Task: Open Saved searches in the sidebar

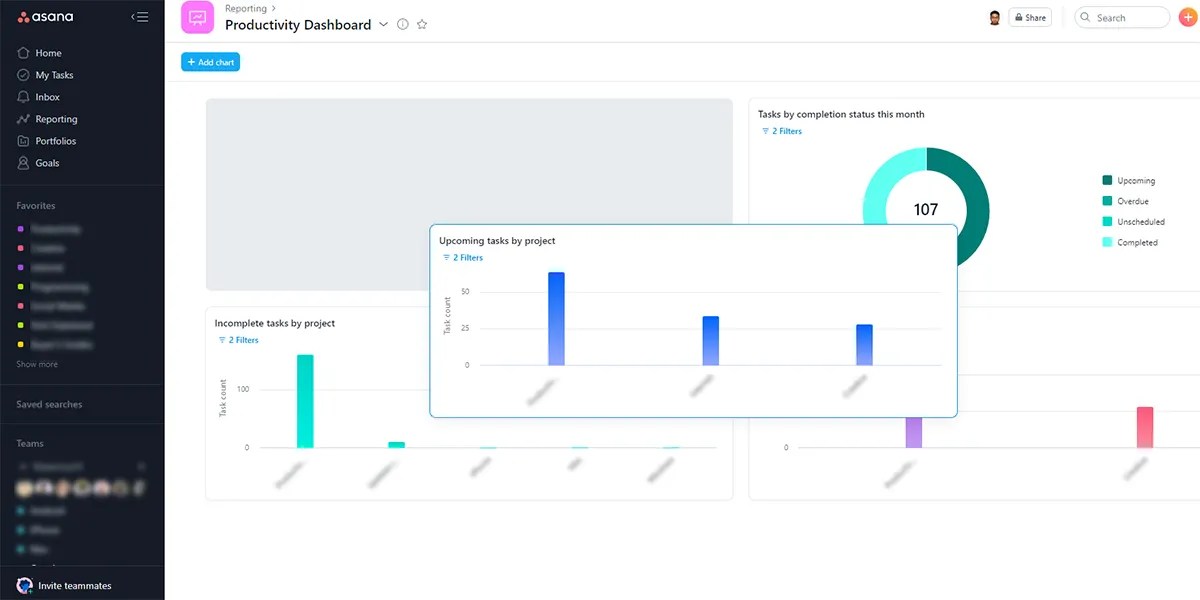Action: pyautogui.click(x=48, y=404)
